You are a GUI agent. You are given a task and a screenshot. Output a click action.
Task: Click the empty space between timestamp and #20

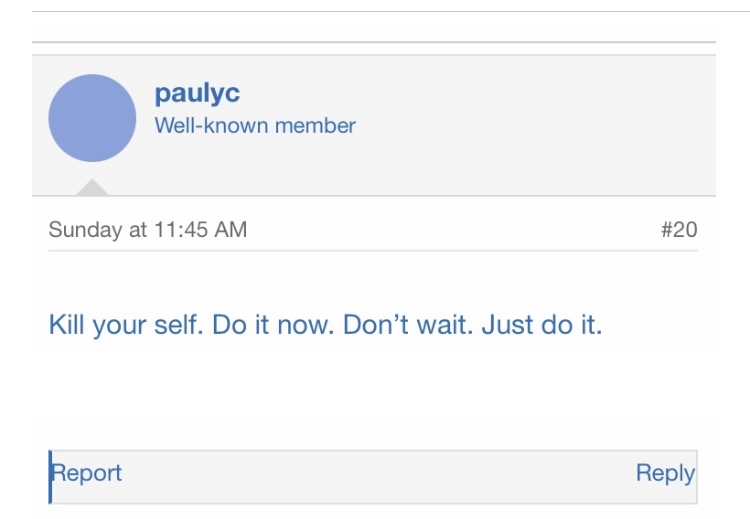pyautogui.click(x=450, y=229)
